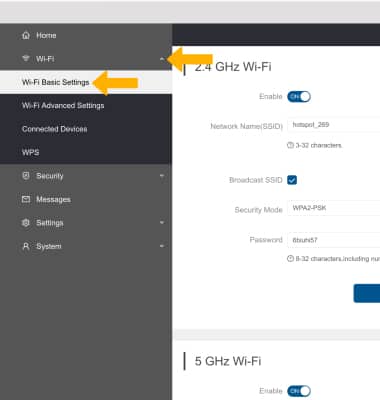Collapse the Wi-Fi menu arrow
This screenshot has height=400, width=380.
[162, 59]
